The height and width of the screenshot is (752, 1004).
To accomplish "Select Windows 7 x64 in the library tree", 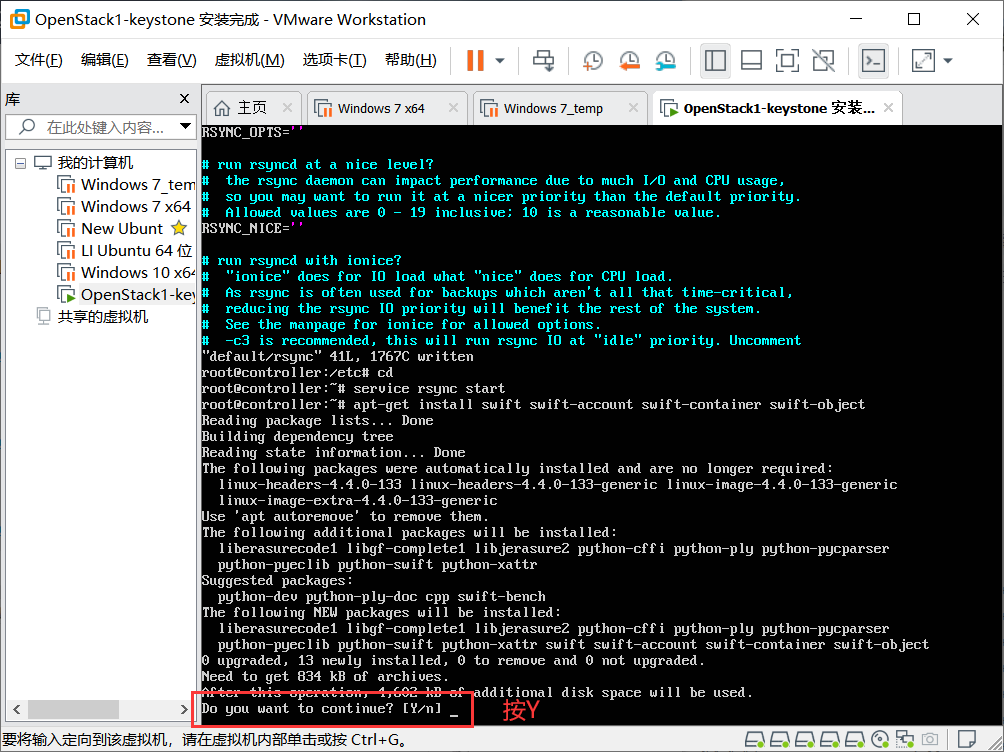I will (x=136, y=206).
